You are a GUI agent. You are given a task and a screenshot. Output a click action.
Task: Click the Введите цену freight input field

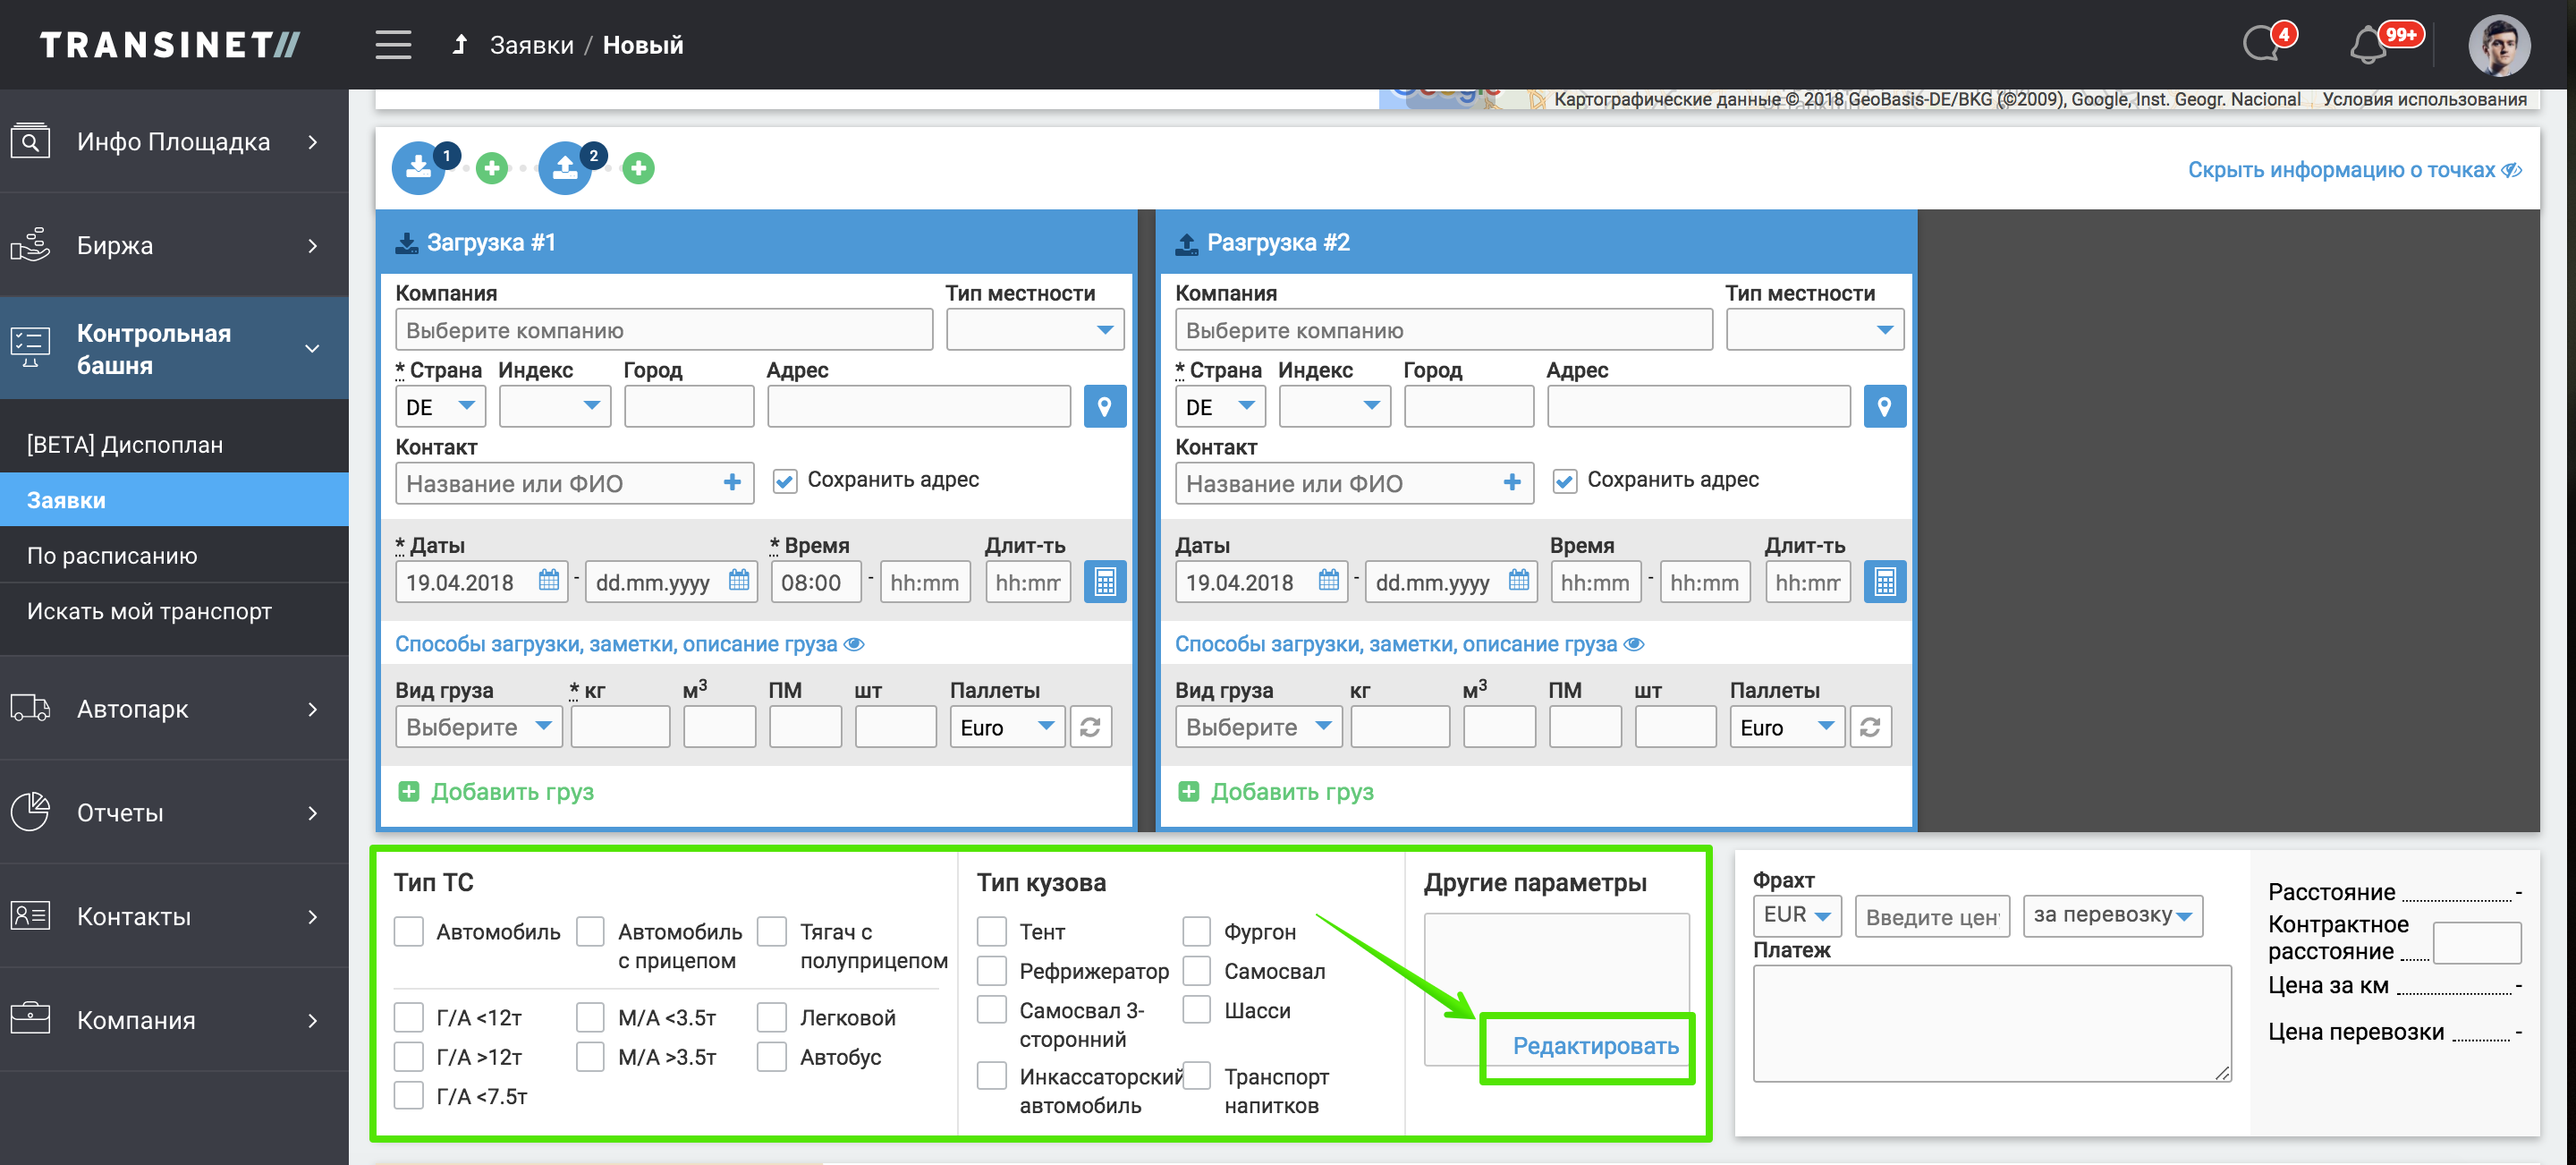(1931, 916)
